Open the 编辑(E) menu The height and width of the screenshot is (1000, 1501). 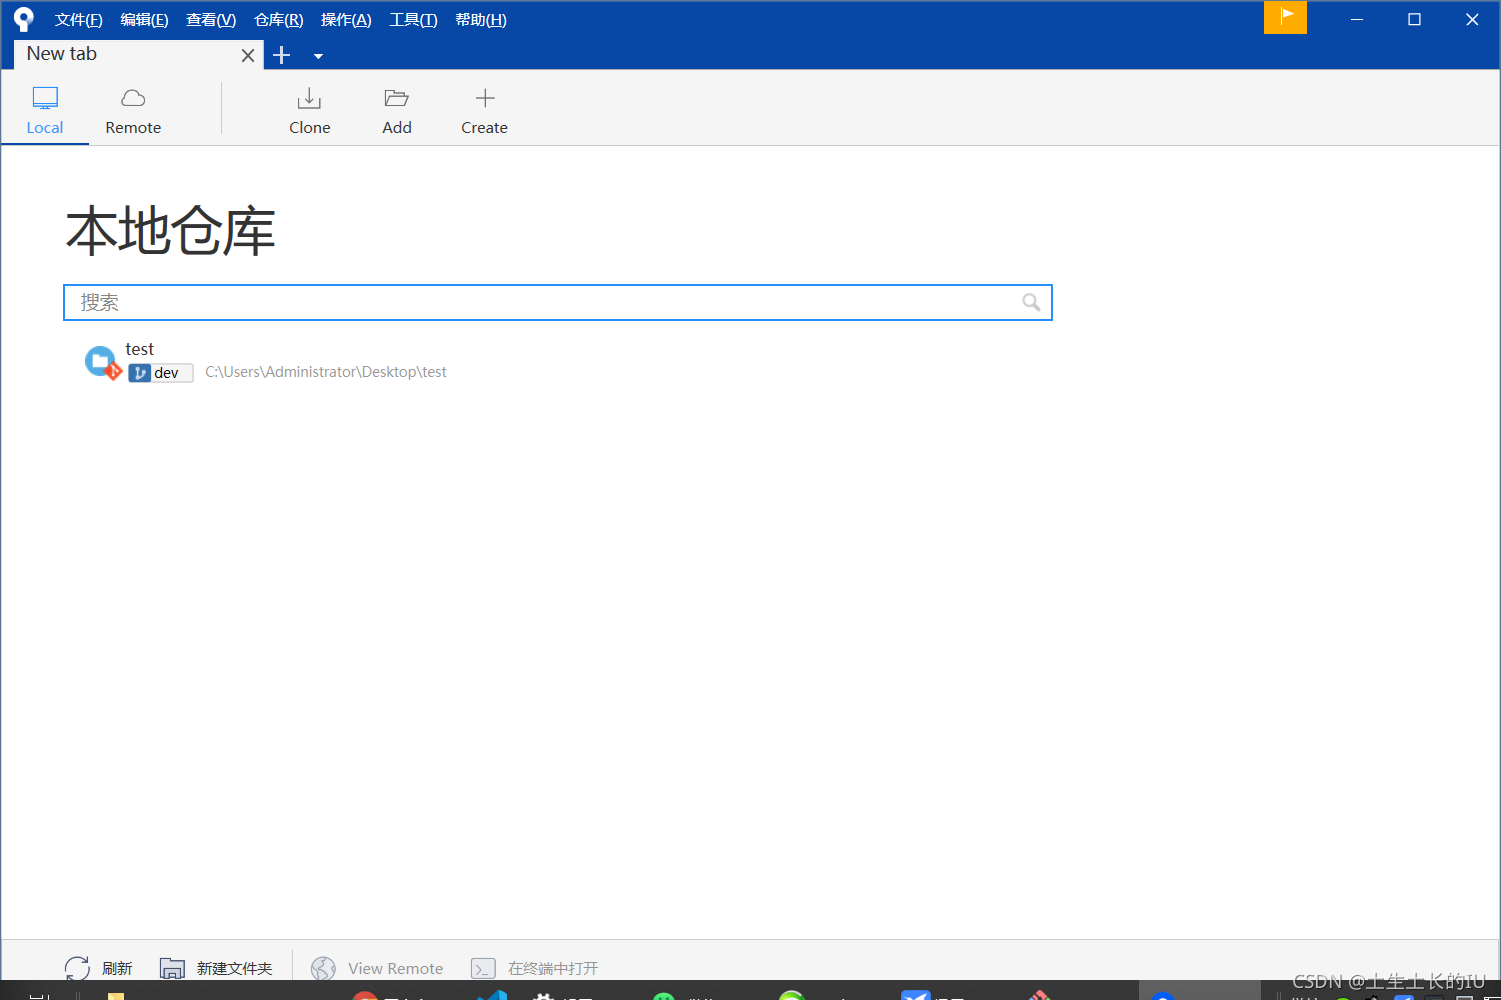(x=144, y=20)
